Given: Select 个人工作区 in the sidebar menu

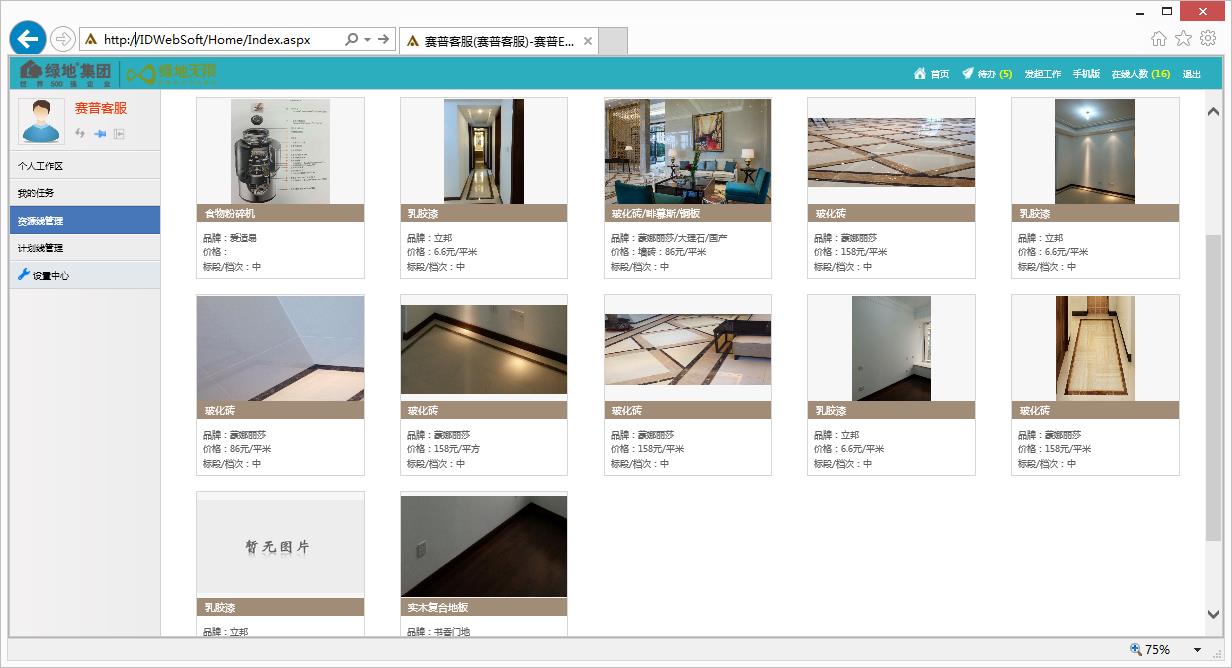Looking at the screenshot, I should [x=40, y=166].
